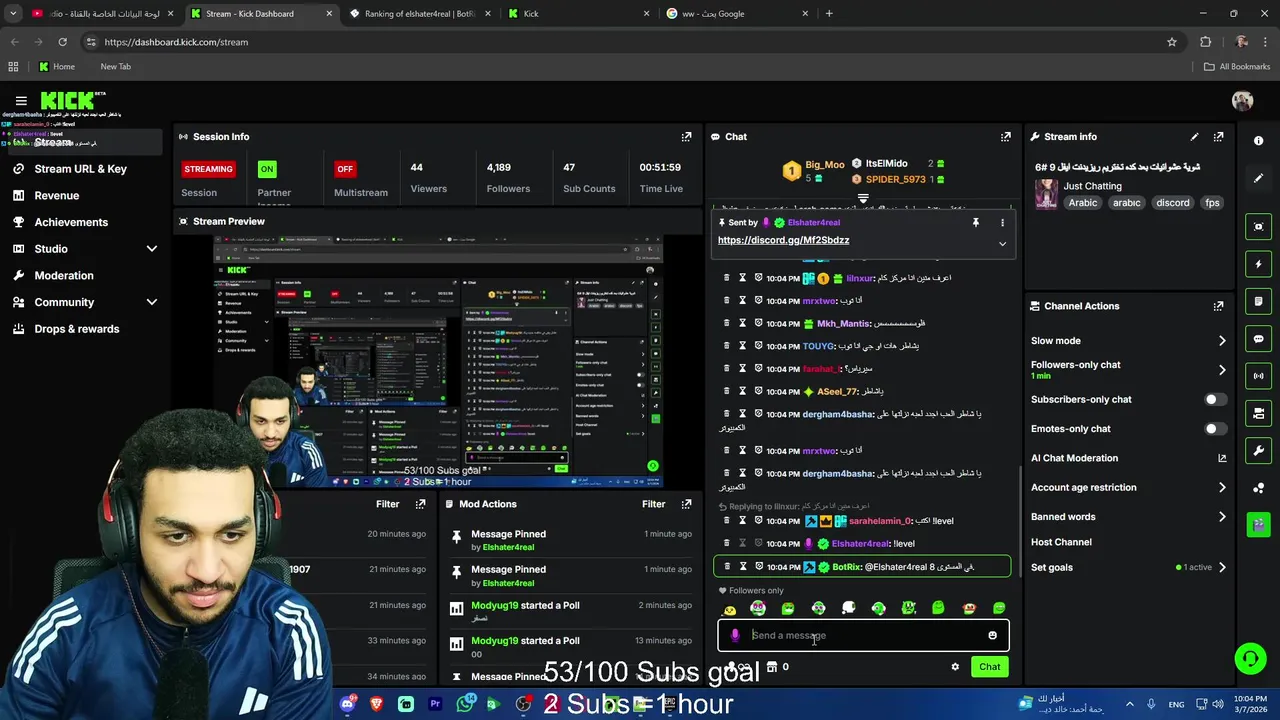Open pinned message three-dot options
The image size is (1280, 720).
(1002, 222)
